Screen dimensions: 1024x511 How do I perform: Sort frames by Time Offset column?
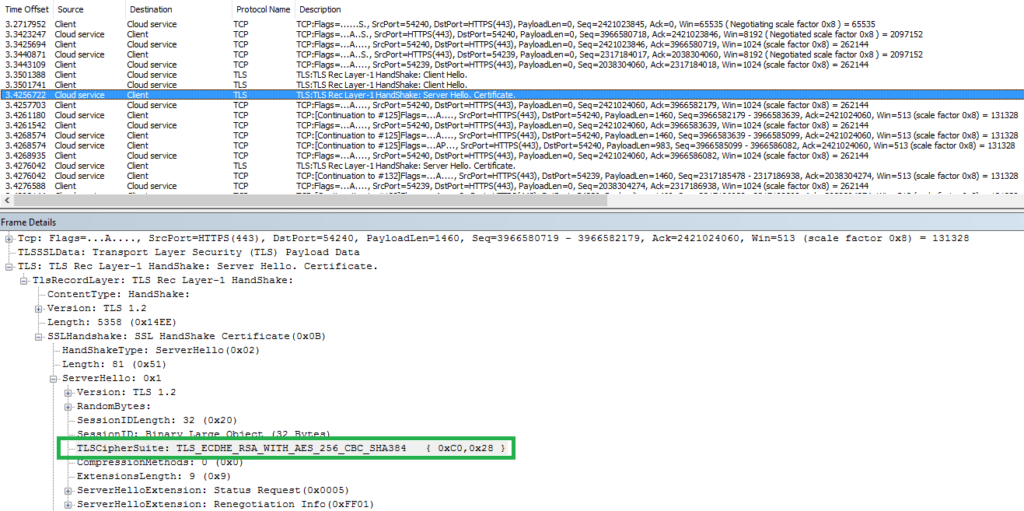27,8
